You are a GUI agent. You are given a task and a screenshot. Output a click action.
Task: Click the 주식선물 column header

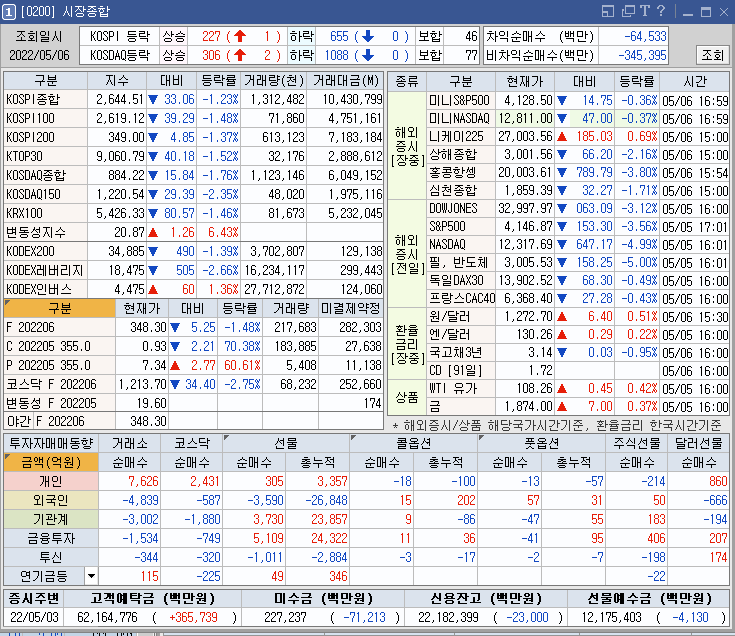pyautogui.click(x=637, y=443)
